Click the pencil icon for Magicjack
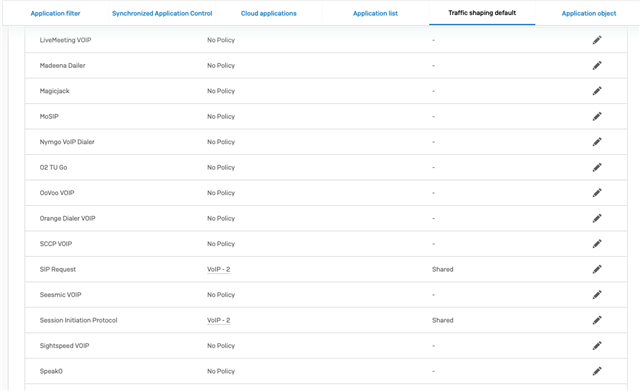640x391 pixels. point(597,91)
